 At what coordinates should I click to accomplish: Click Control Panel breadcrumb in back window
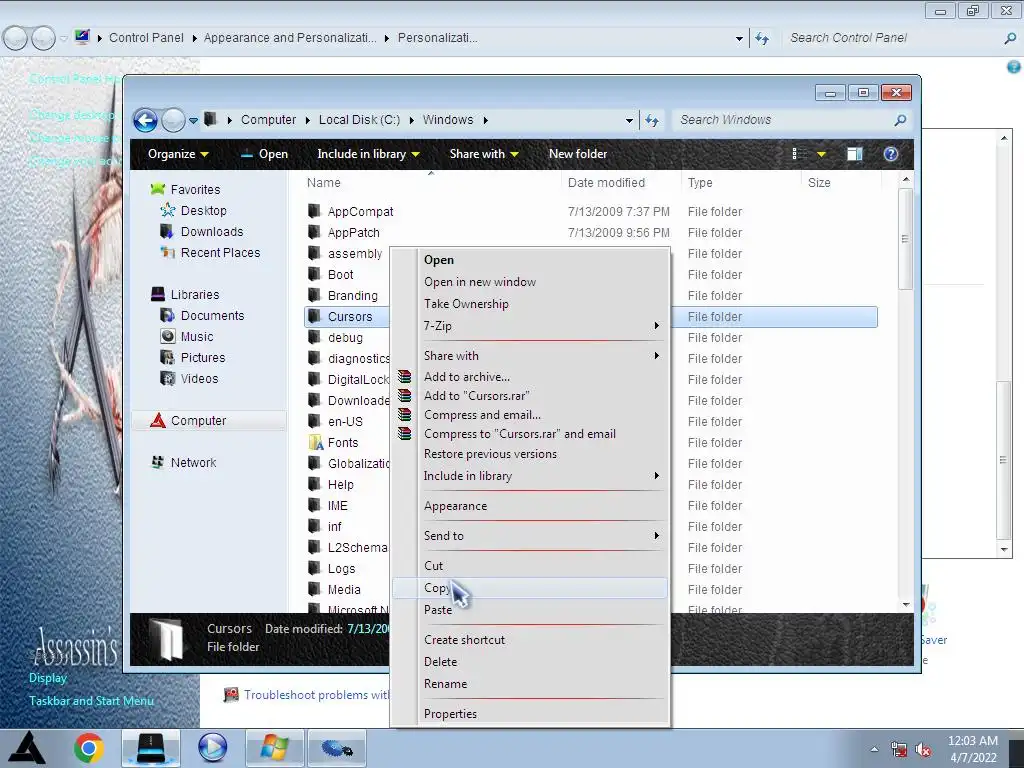pyautogui.click(x=146, y=38)
